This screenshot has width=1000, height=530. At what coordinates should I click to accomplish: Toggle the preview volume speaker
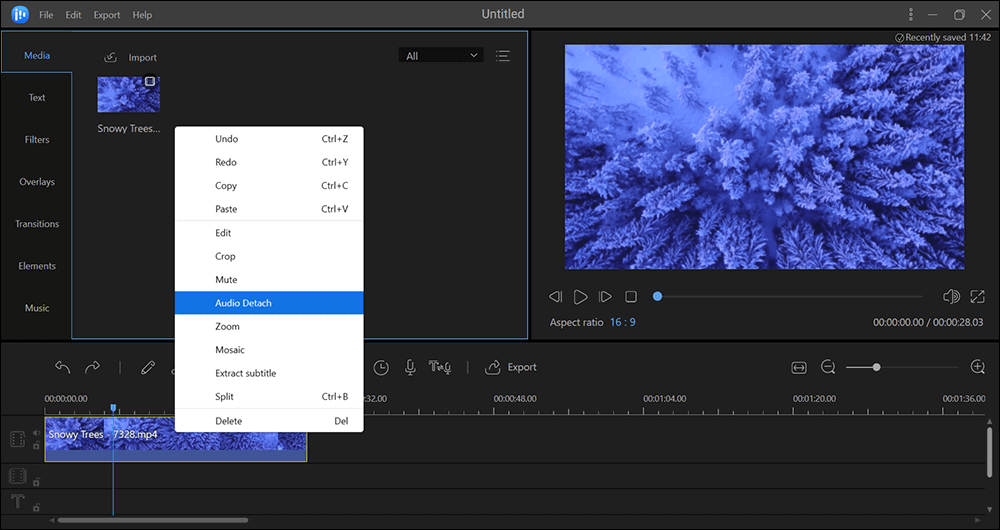pos(951,297)
